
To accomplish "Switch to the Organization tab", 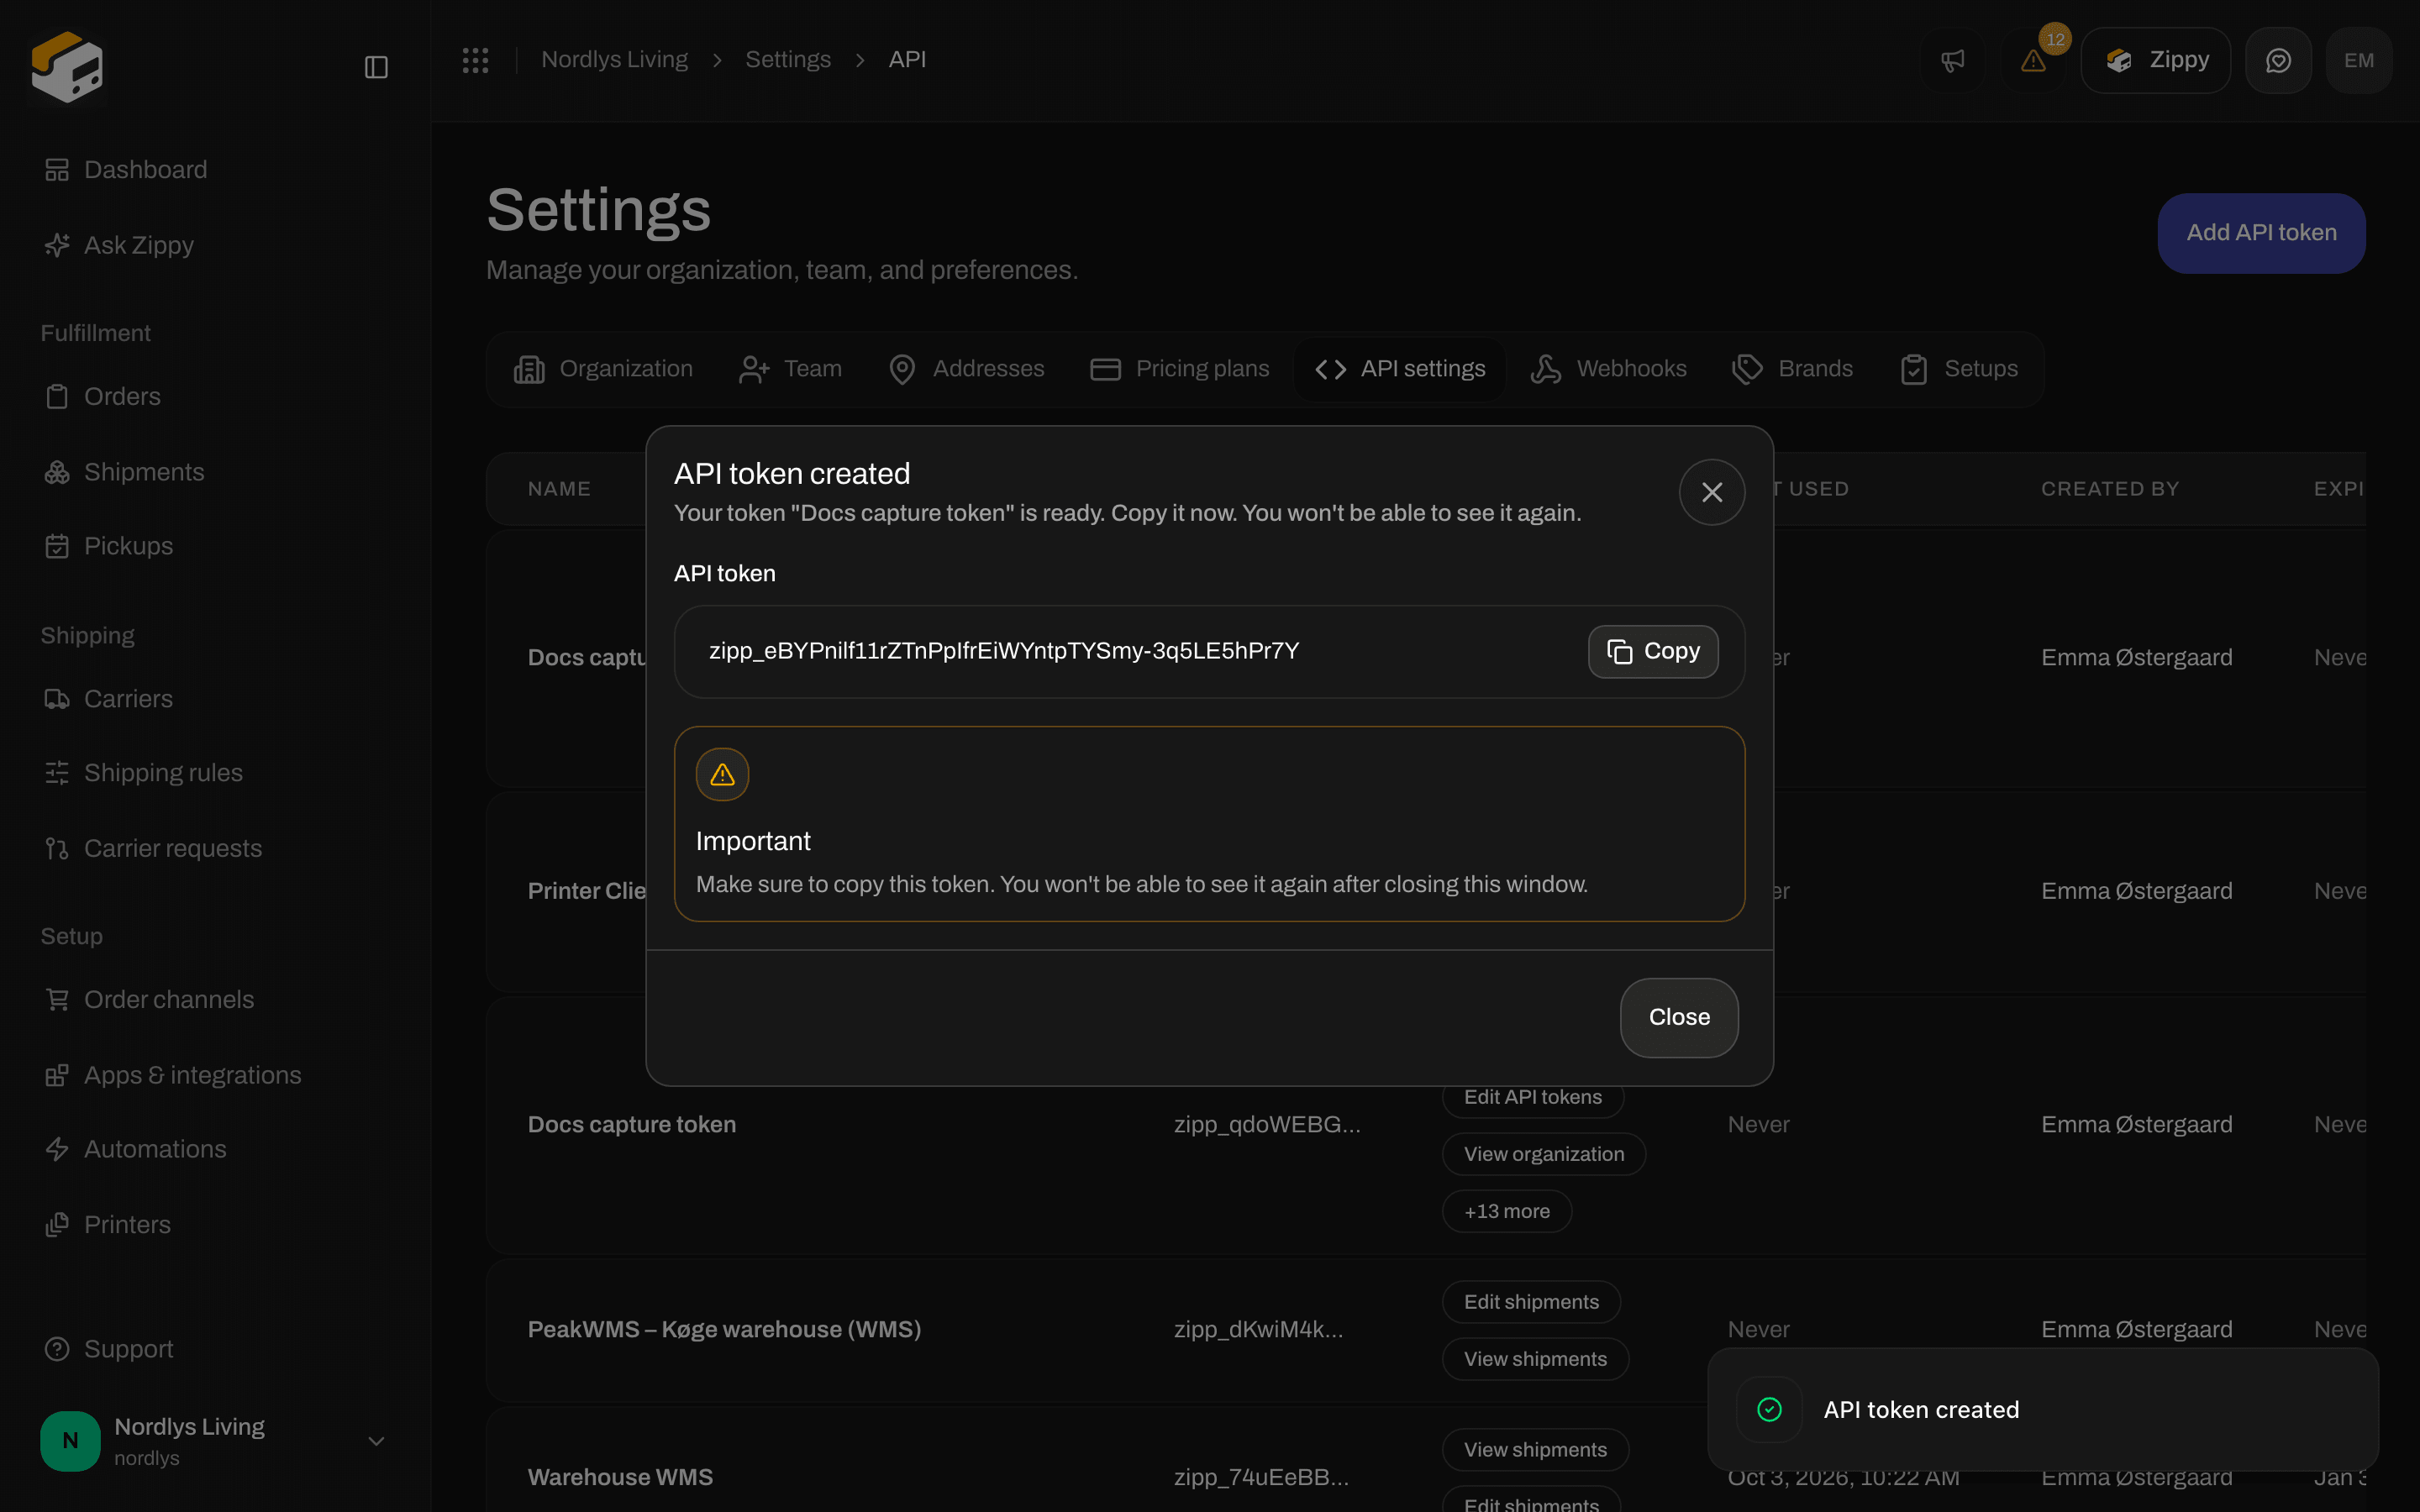I will [603, 369].
